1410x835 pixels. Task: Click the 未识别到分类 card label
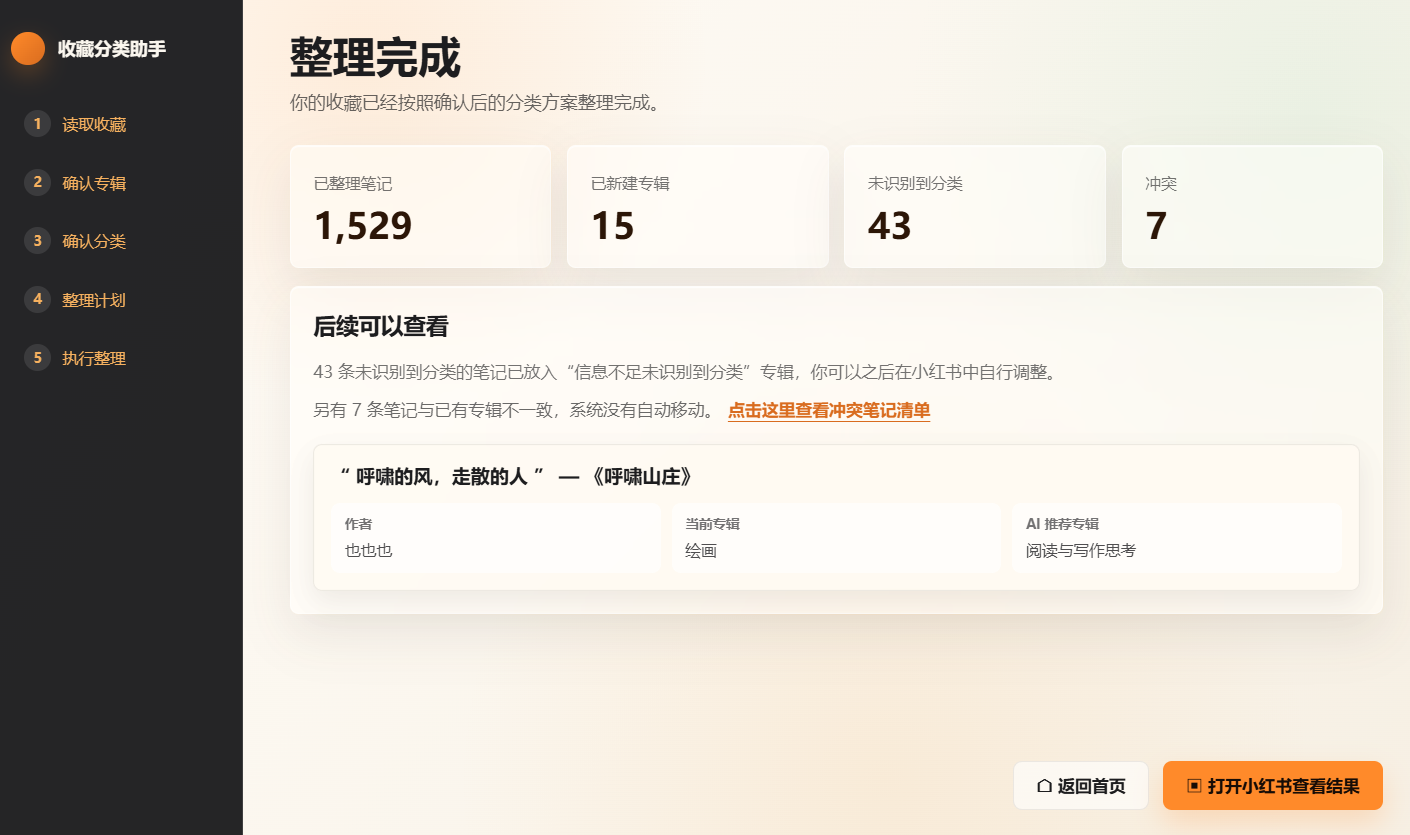(x=915, y=184)
